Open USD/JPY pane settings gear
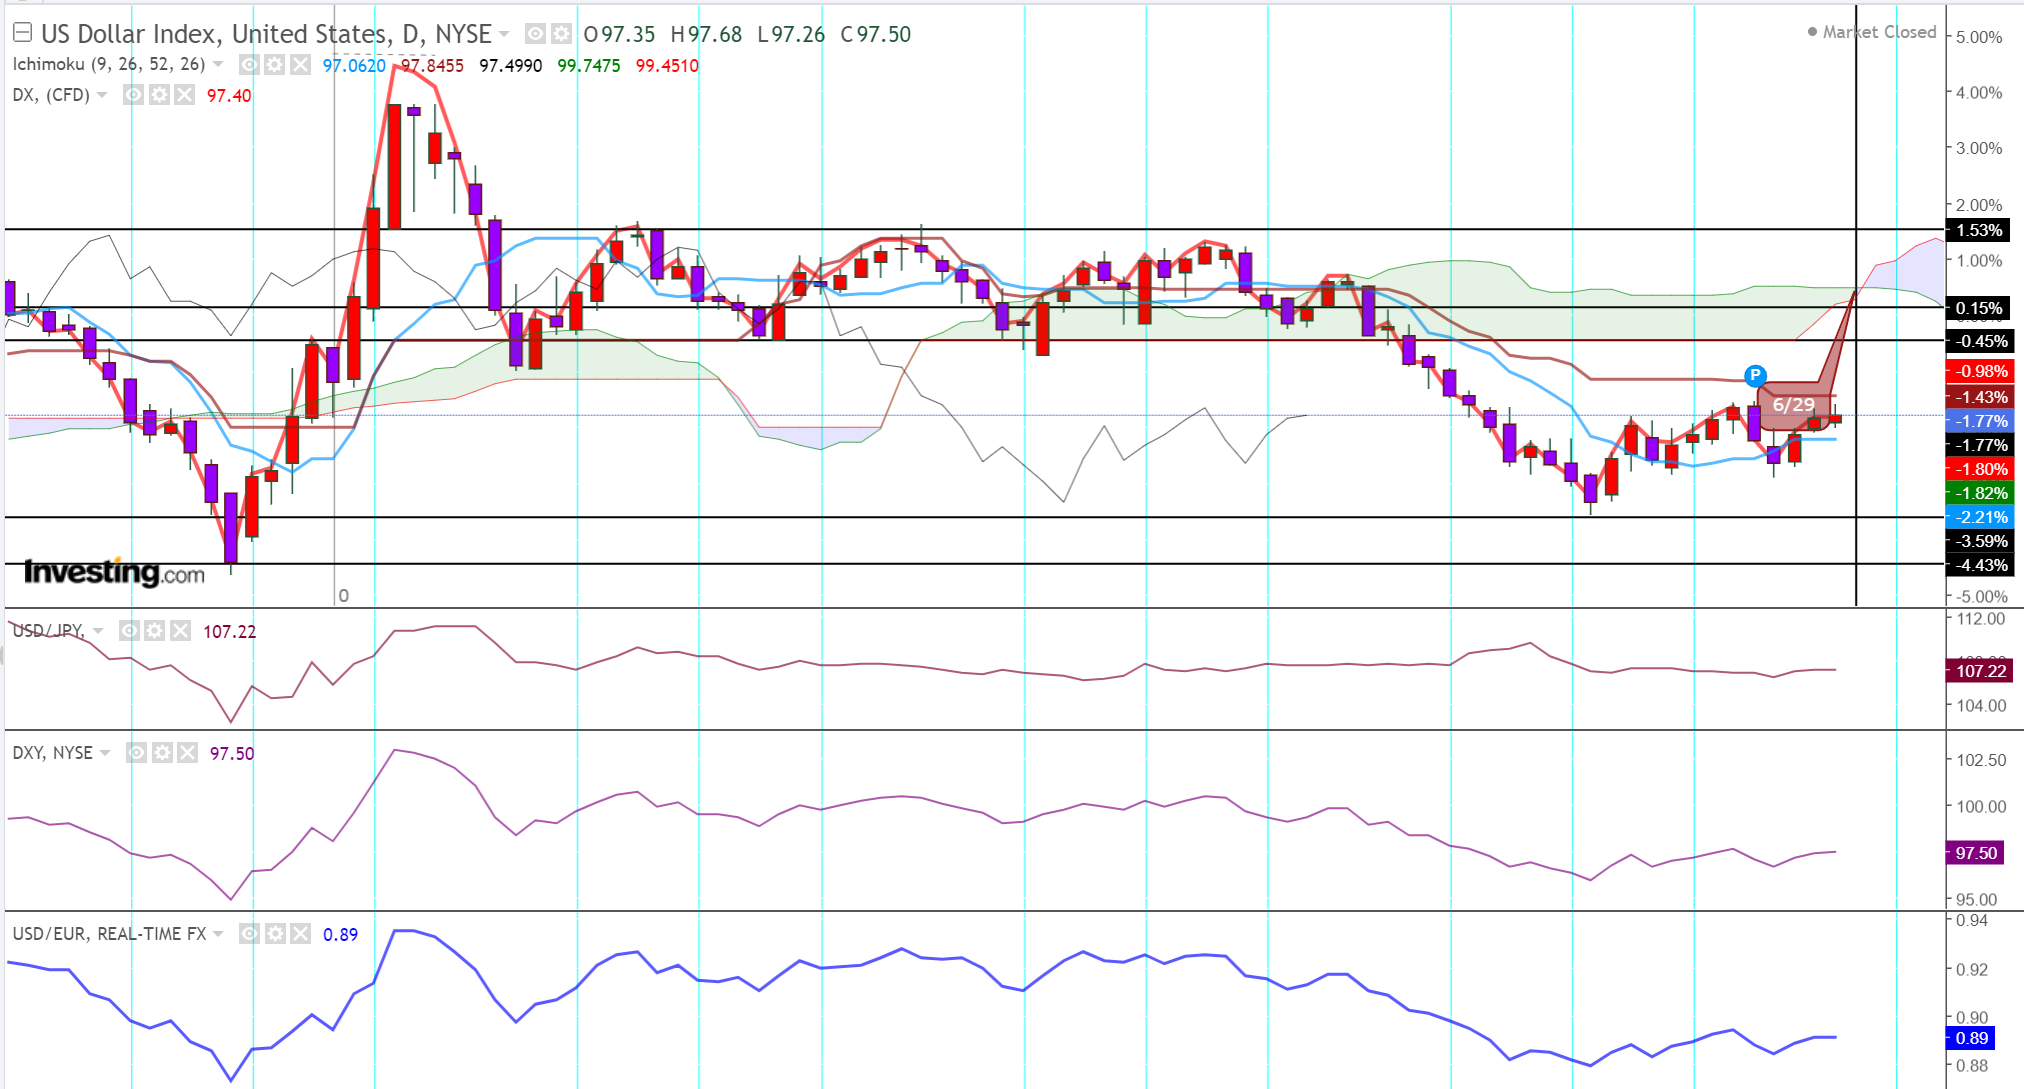Image resolution: width=2024 pixels, height=1089 pixels. 154,631
